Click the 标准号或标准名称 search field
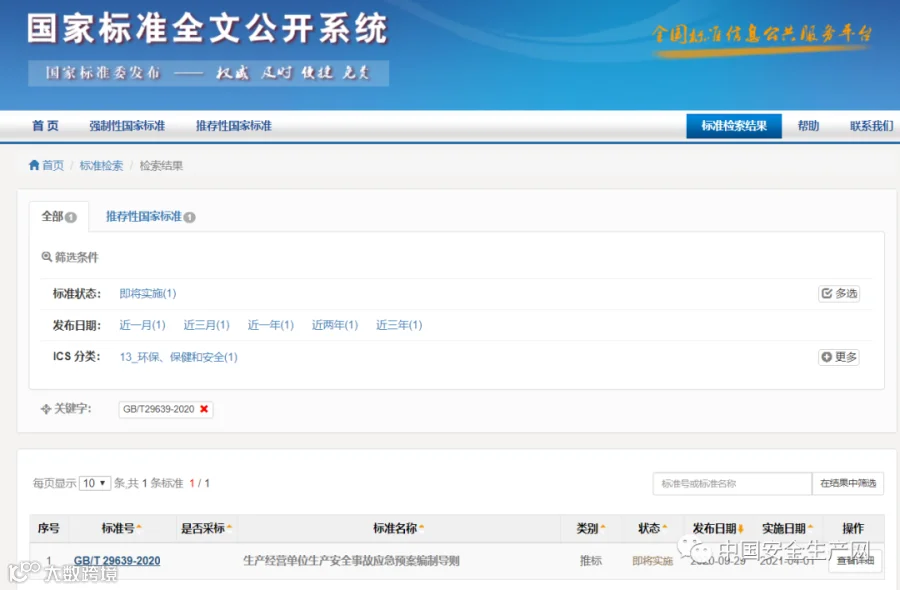Viewport: 900px width, 590px height. (x=732, y=483)
